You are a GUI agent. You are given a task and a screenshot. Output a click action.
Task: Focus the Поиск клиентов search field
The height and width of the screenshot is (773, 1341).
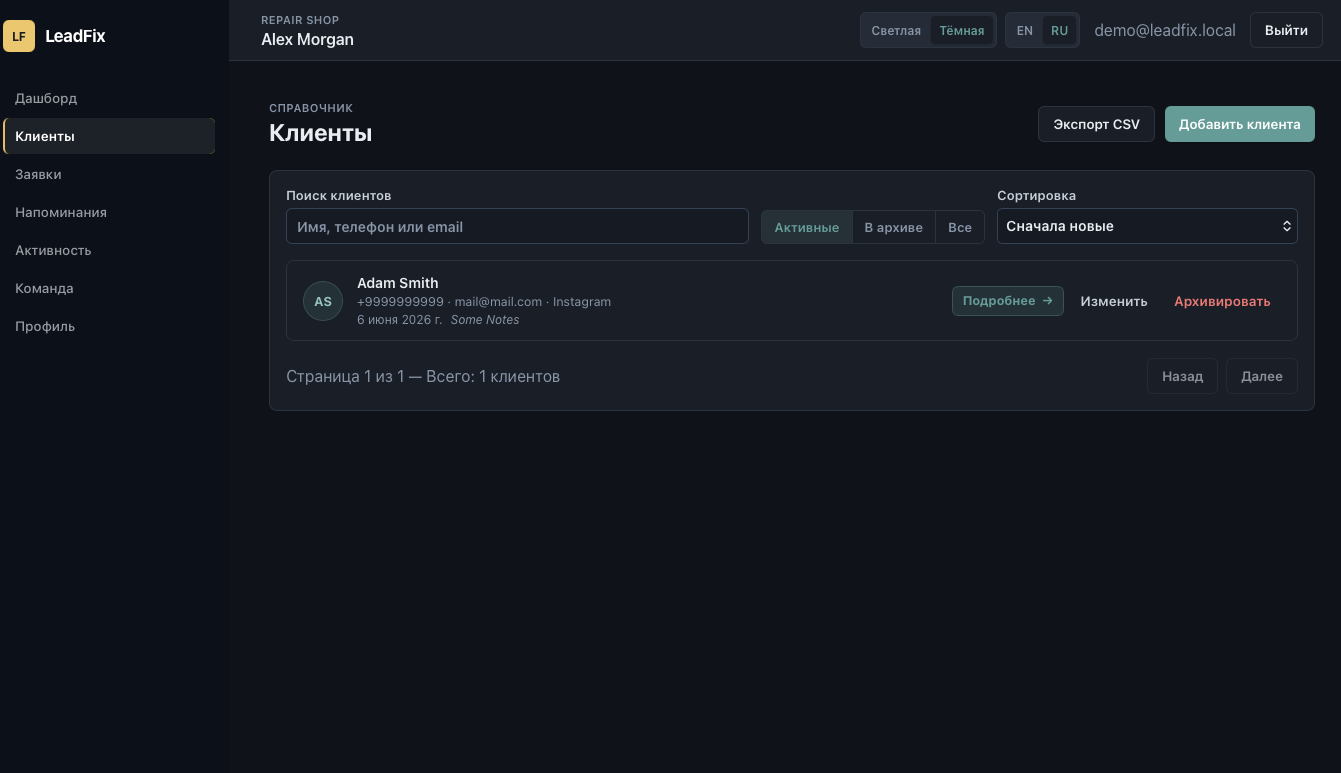click(517, 226)
